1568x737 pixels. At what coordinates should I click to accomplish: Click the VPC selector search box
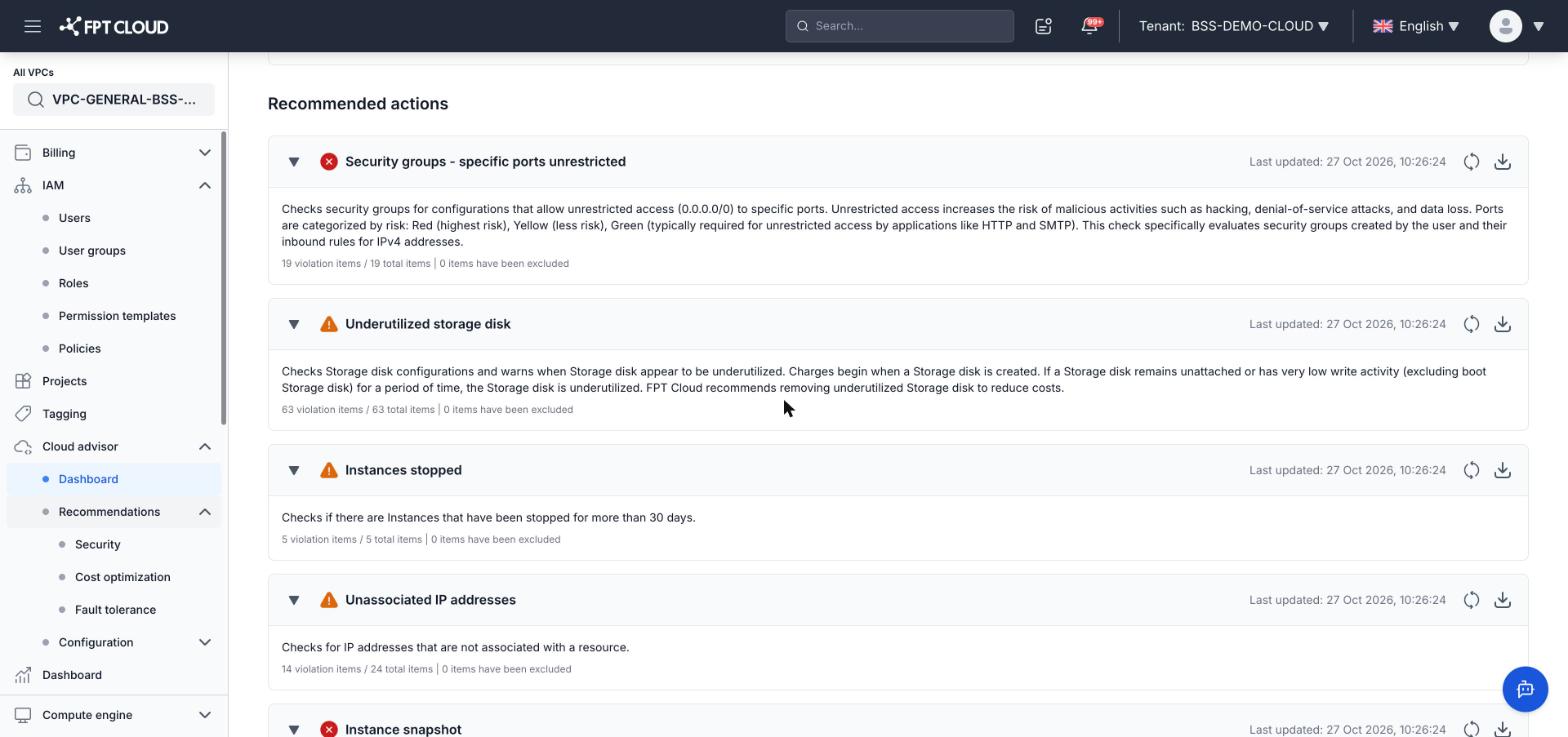pos(113,99)
